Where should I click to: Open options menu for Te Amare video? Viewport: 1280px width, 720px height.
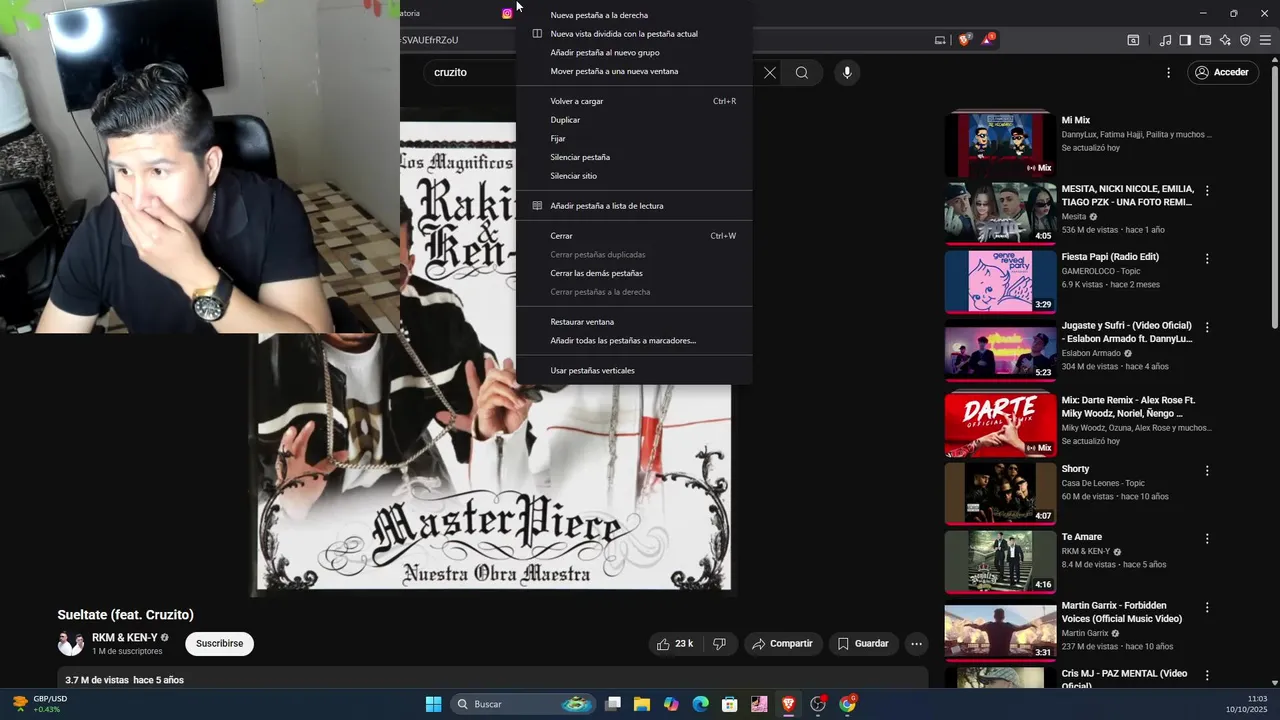click(1207, 538)
